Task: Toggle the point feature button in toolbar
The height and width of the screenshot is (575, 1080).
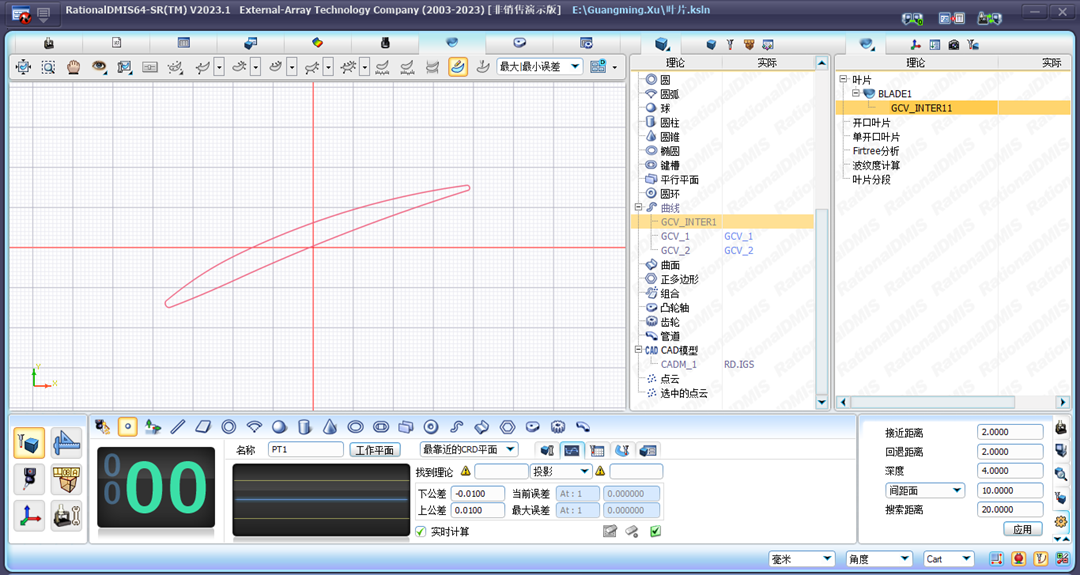Action: (x=127, y=426)
